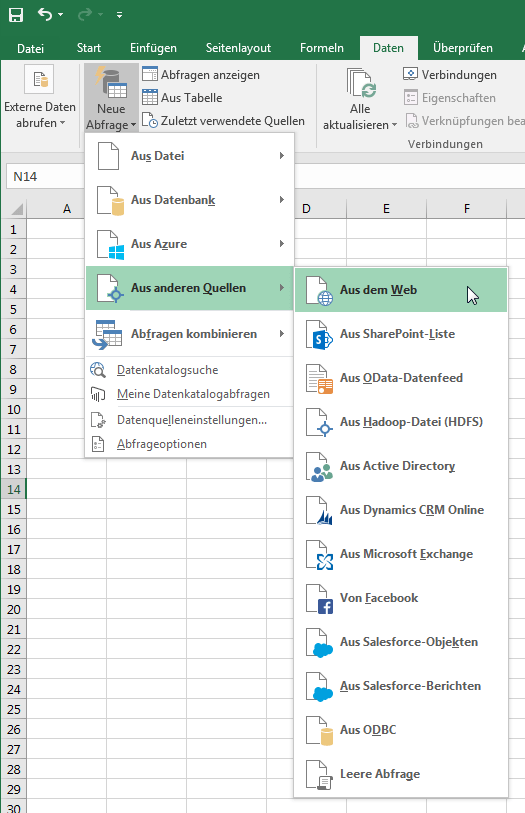Image resolution: width=525 pixels, height=813 pixels.
Task: Switch to the Überprüfen tab
Action: pyautogui.click(x=462, y=48)
